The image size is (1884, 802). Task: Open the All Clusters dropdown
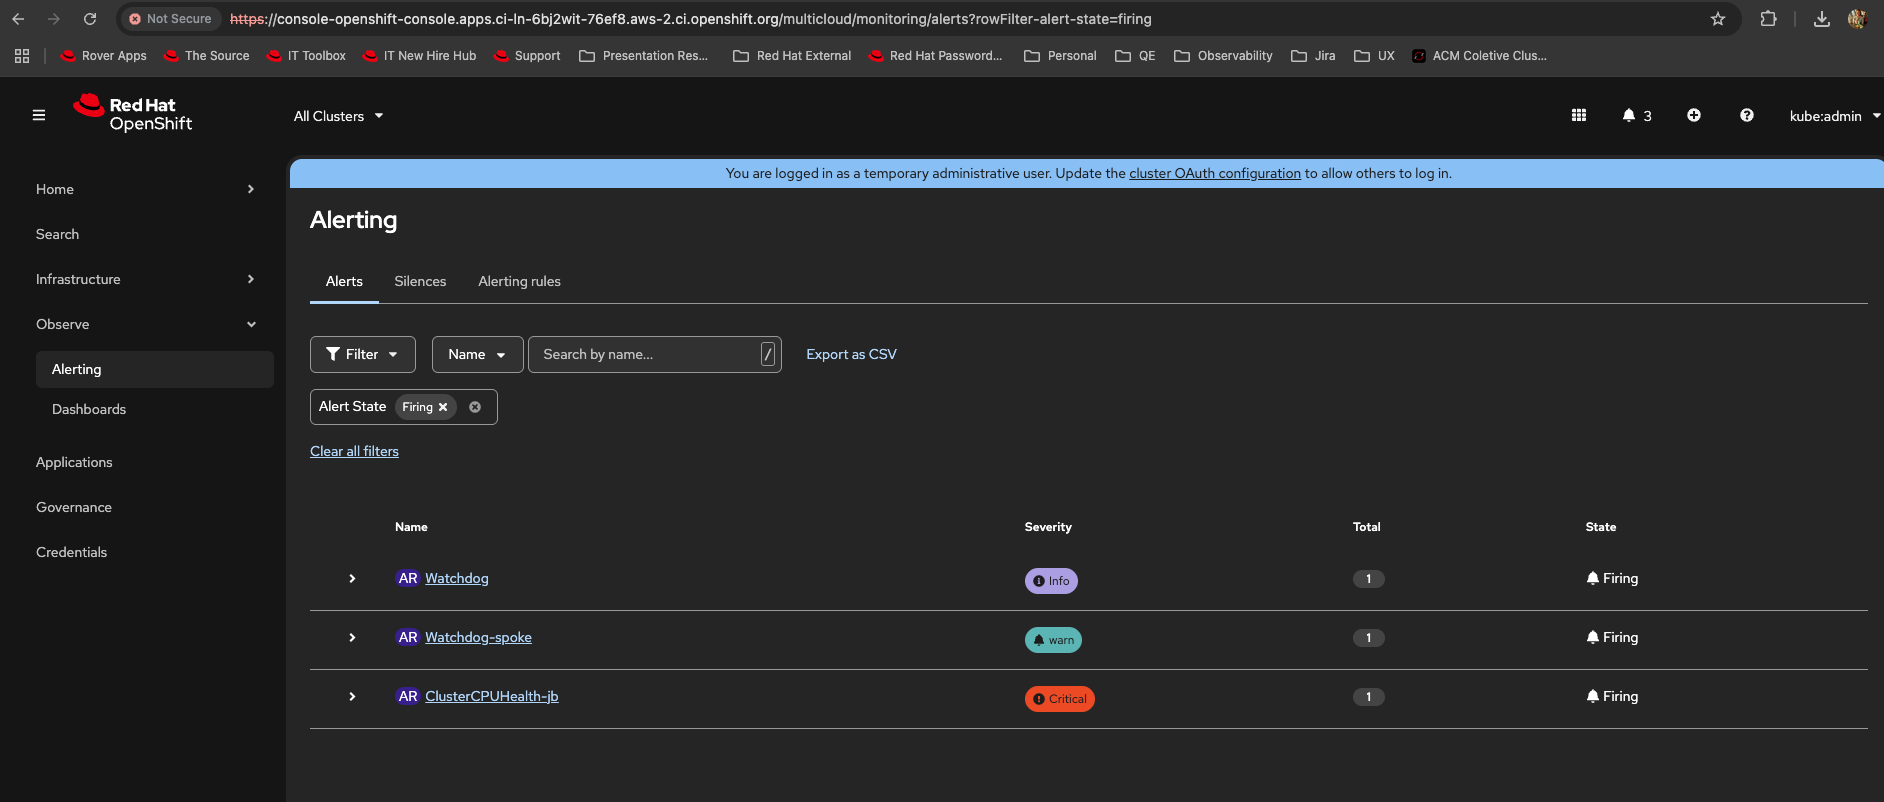339,116
